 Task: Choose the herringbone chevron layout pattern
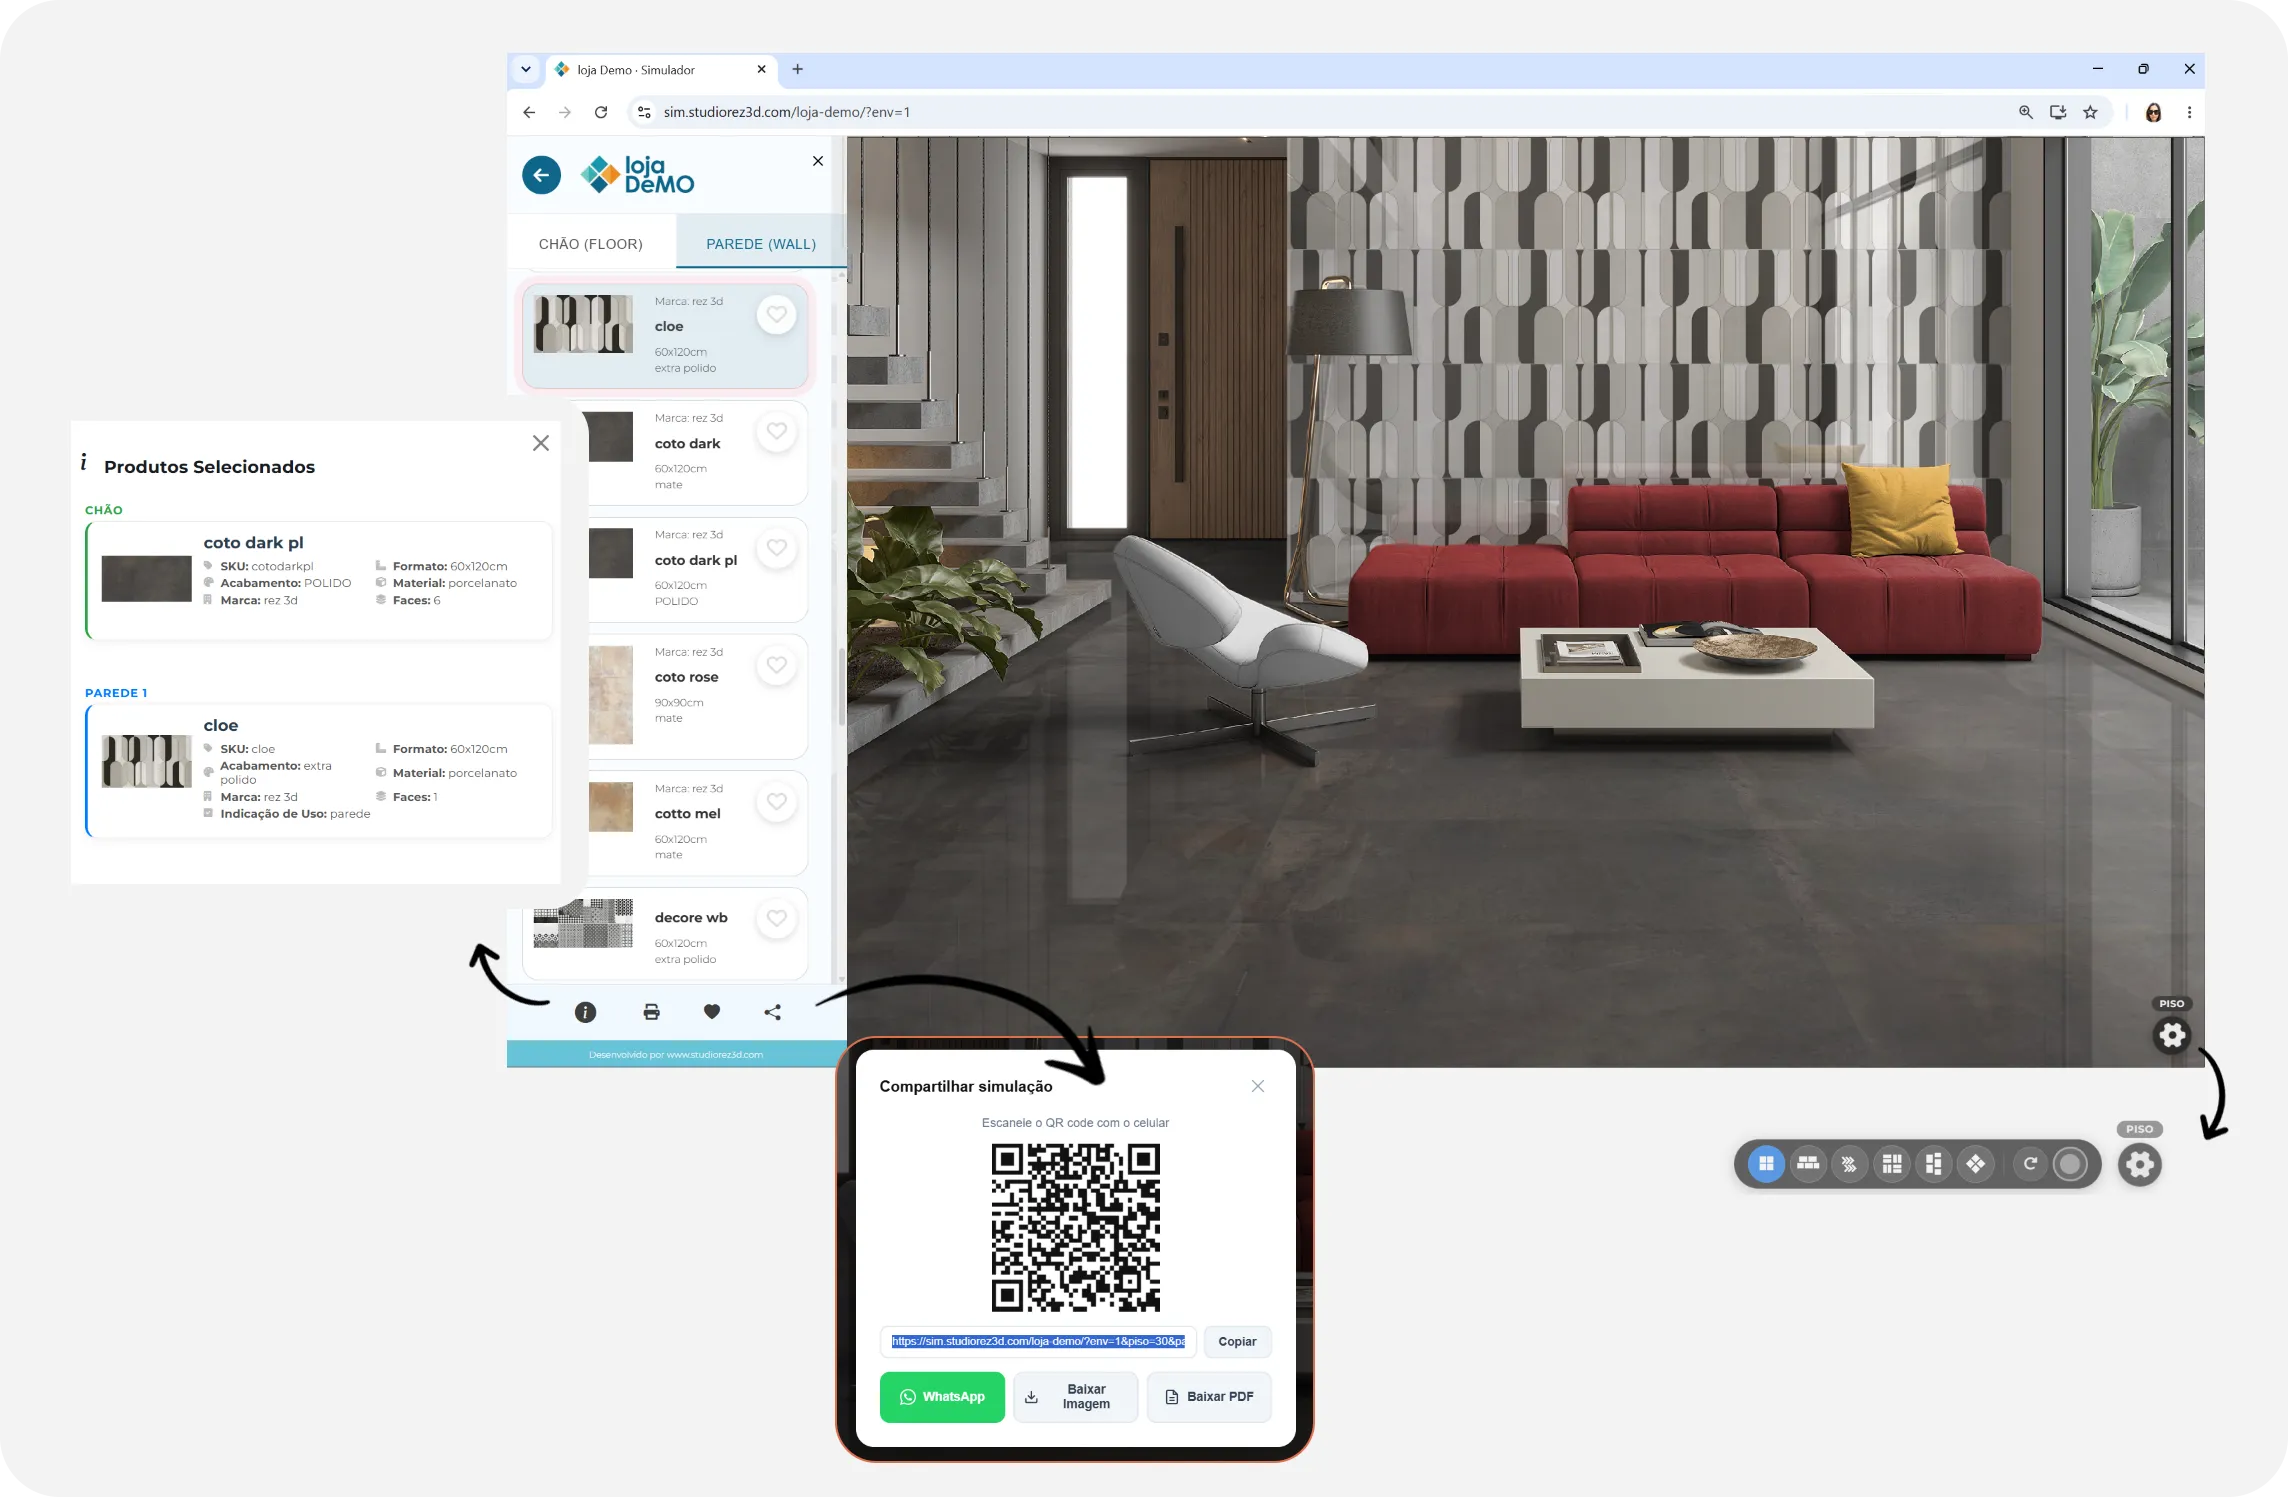point(1849,1164)
